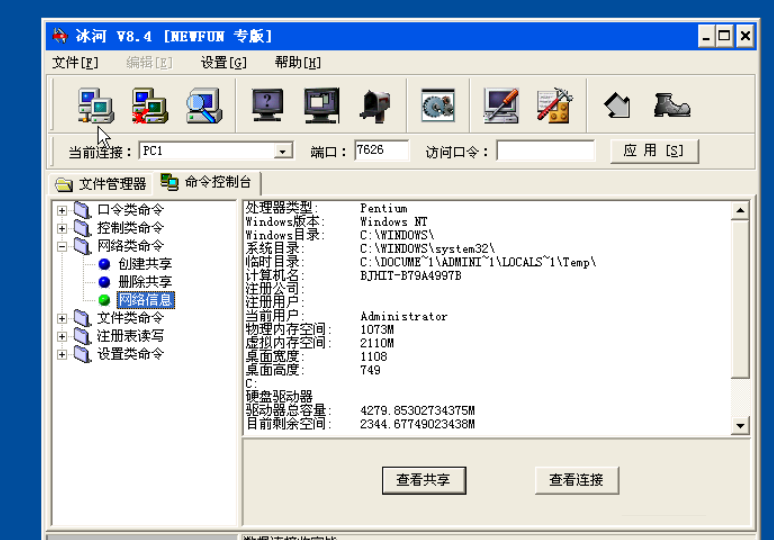Expand the 注册表读写 tree node
Screen dimensions: 774x540
[x=62, y=337]
